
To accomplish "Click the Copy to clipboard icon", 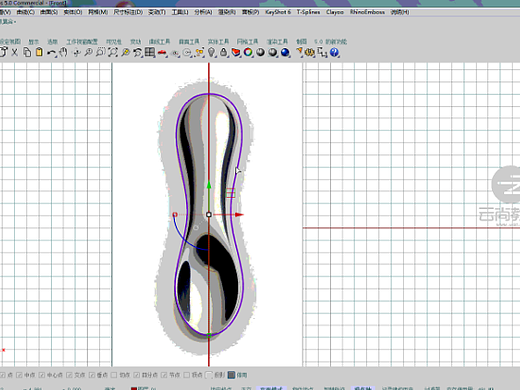I will pos(27,52).
